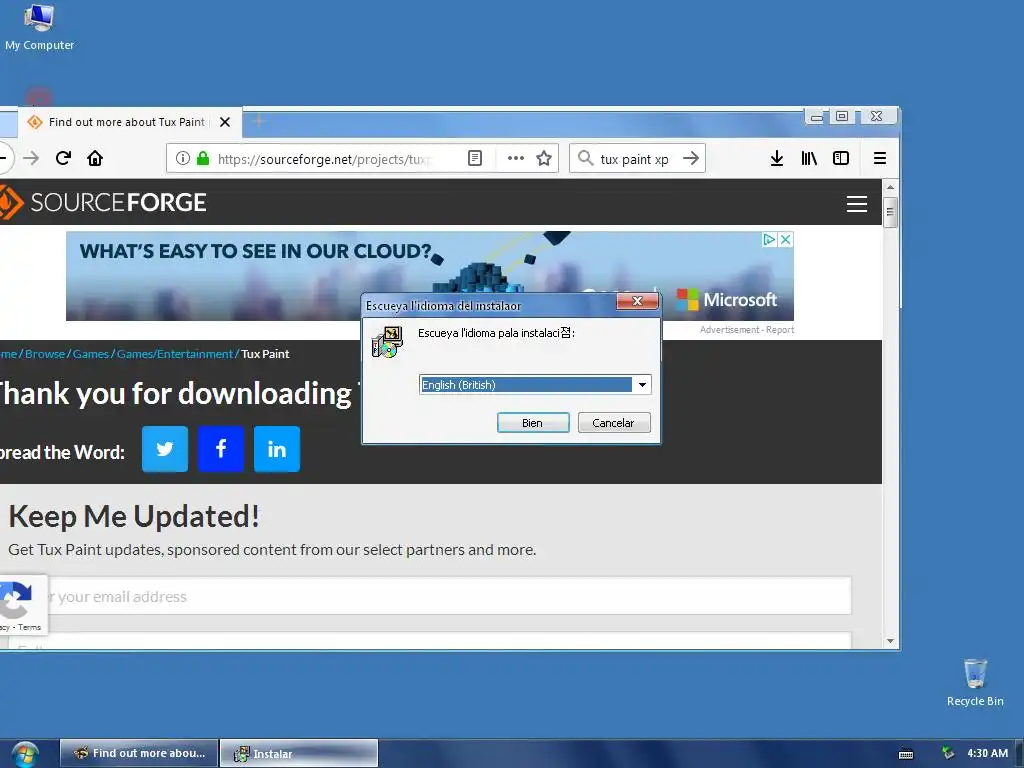Reload the SourceForge page
The width and height of the screenshot is (1024, 768).
pyautogui.click(x=63, y=158)
